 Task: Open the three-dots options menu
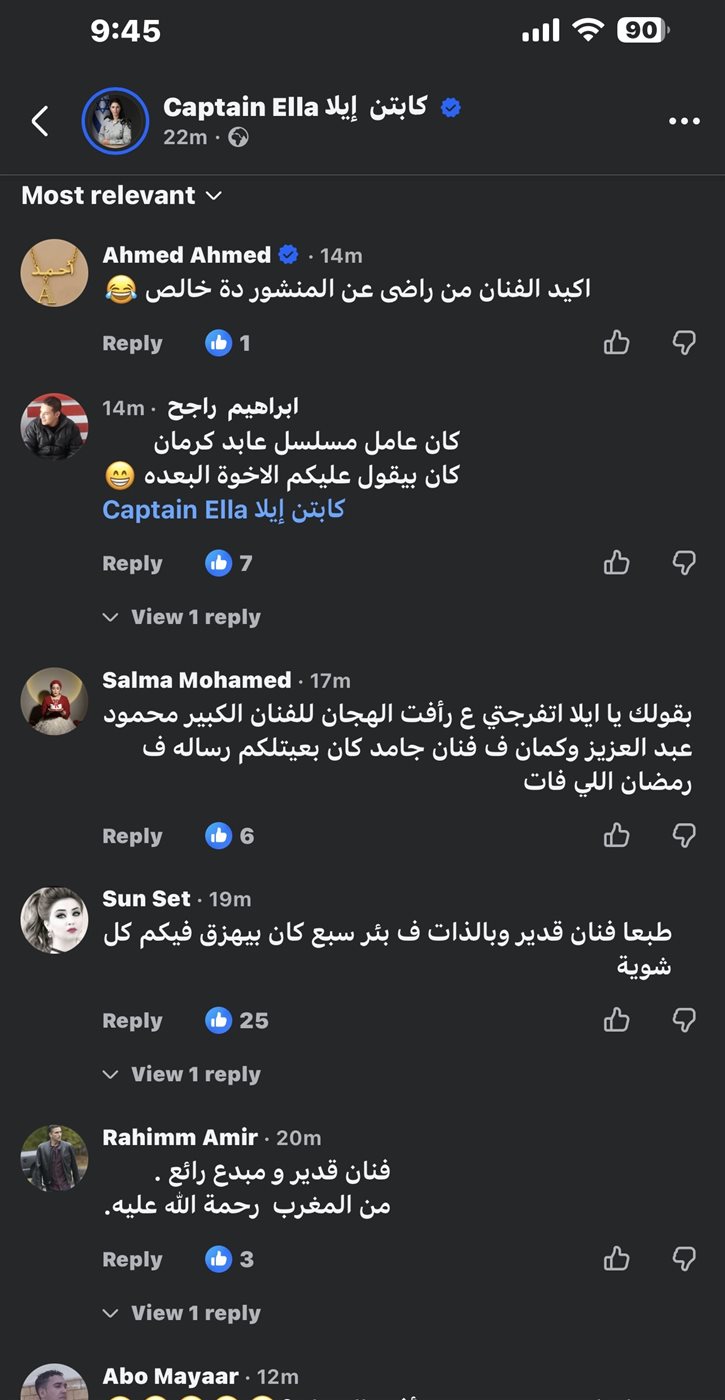[x=684, y=122]
